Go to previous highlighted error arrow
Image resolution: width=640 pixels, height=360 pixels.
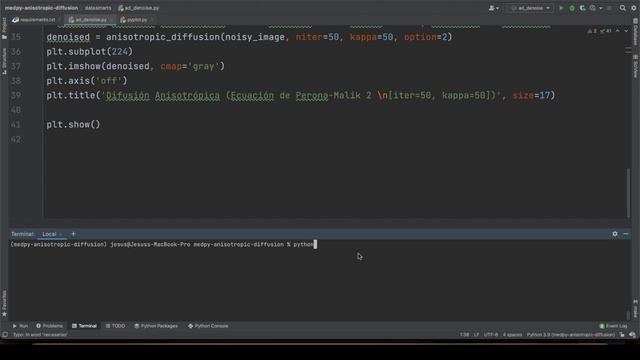click(618, 31)
